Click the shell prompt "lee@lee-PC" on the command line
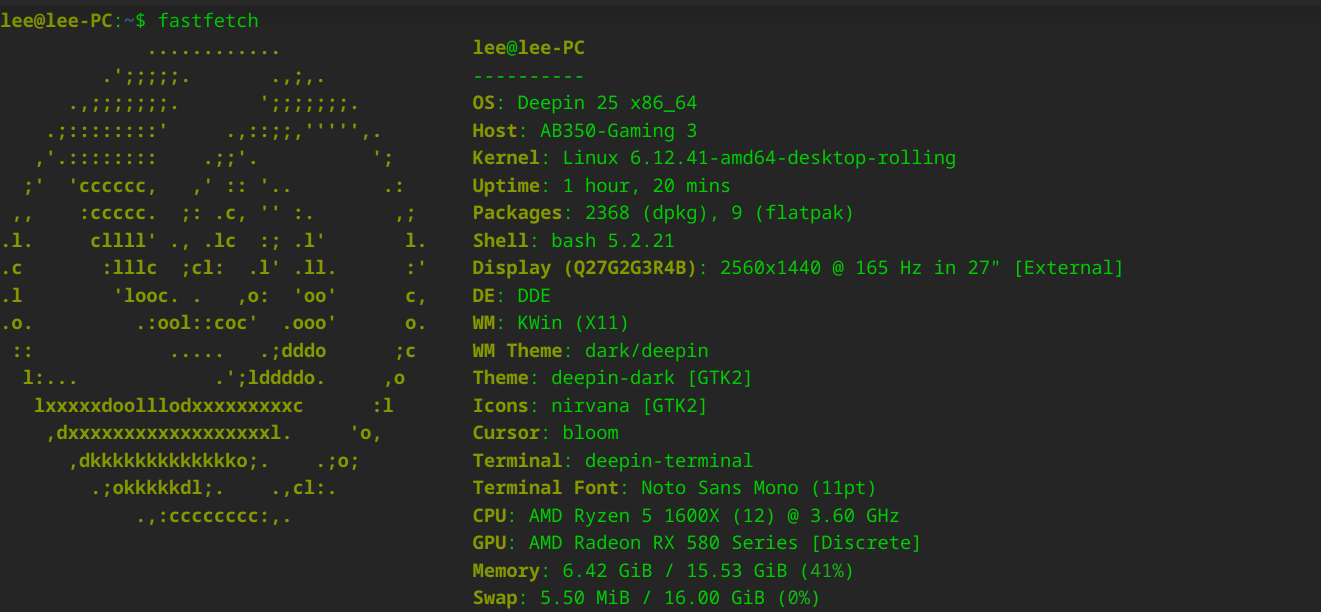 (x=57, y=21)
